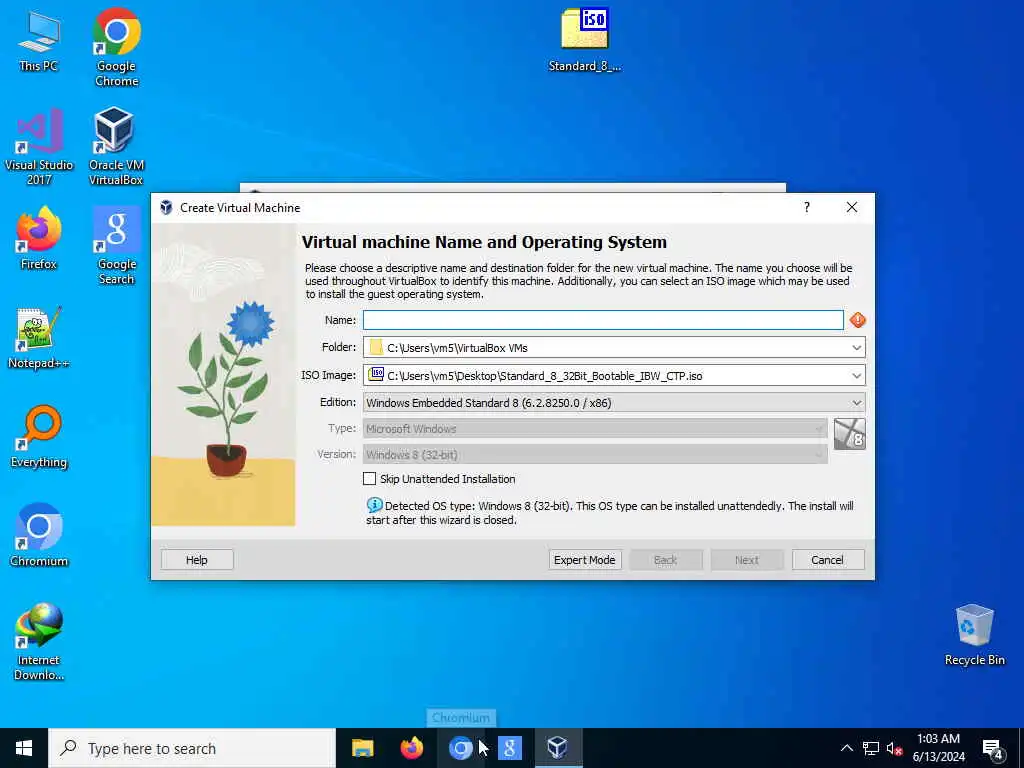Close the Create Virtual Machine dialog
Image resolution: width=1024 pixels, height=768 pixels.
[x=852, y=208]
